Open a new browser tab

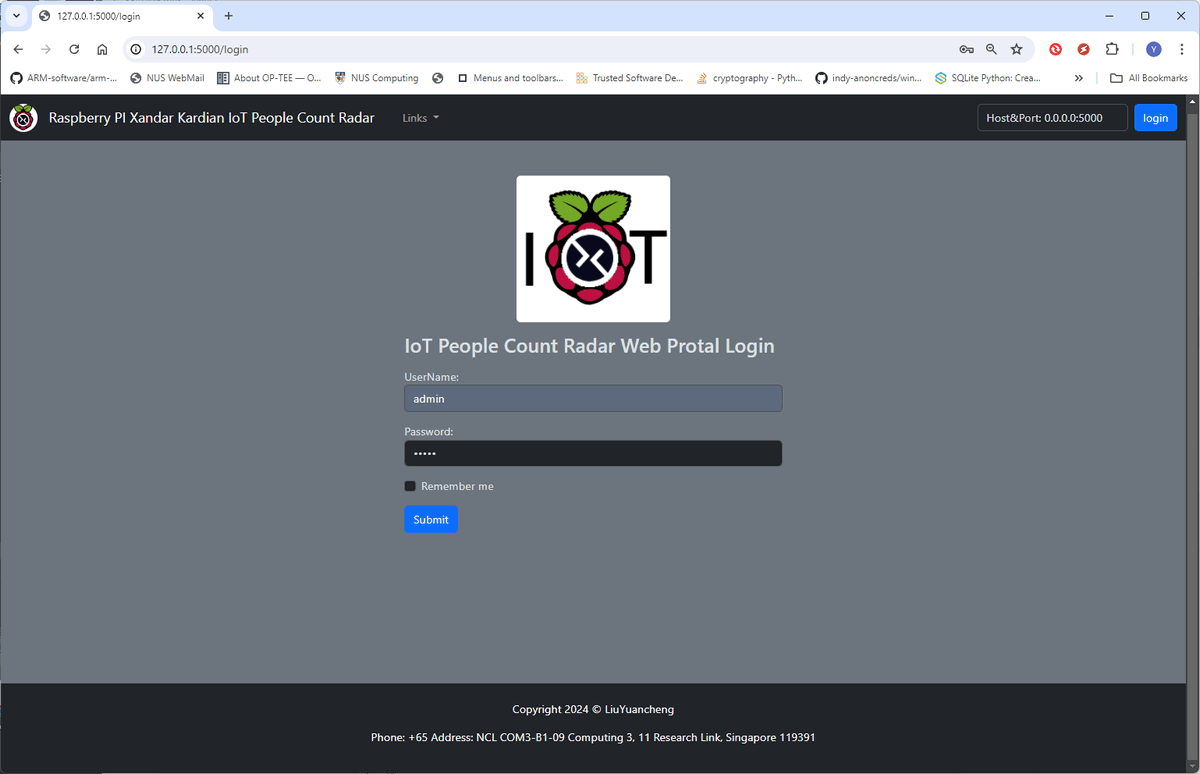coord(228,16)
